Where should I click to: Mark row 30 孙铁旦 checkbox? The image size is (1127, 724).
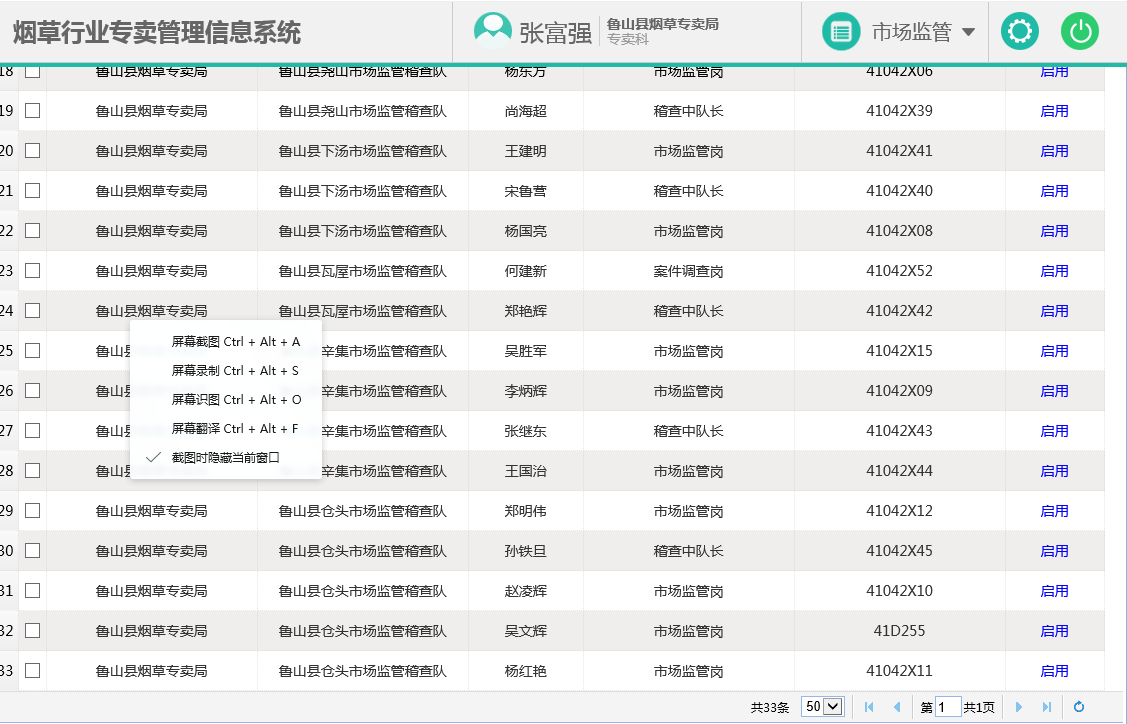click(x=32, y=551)
